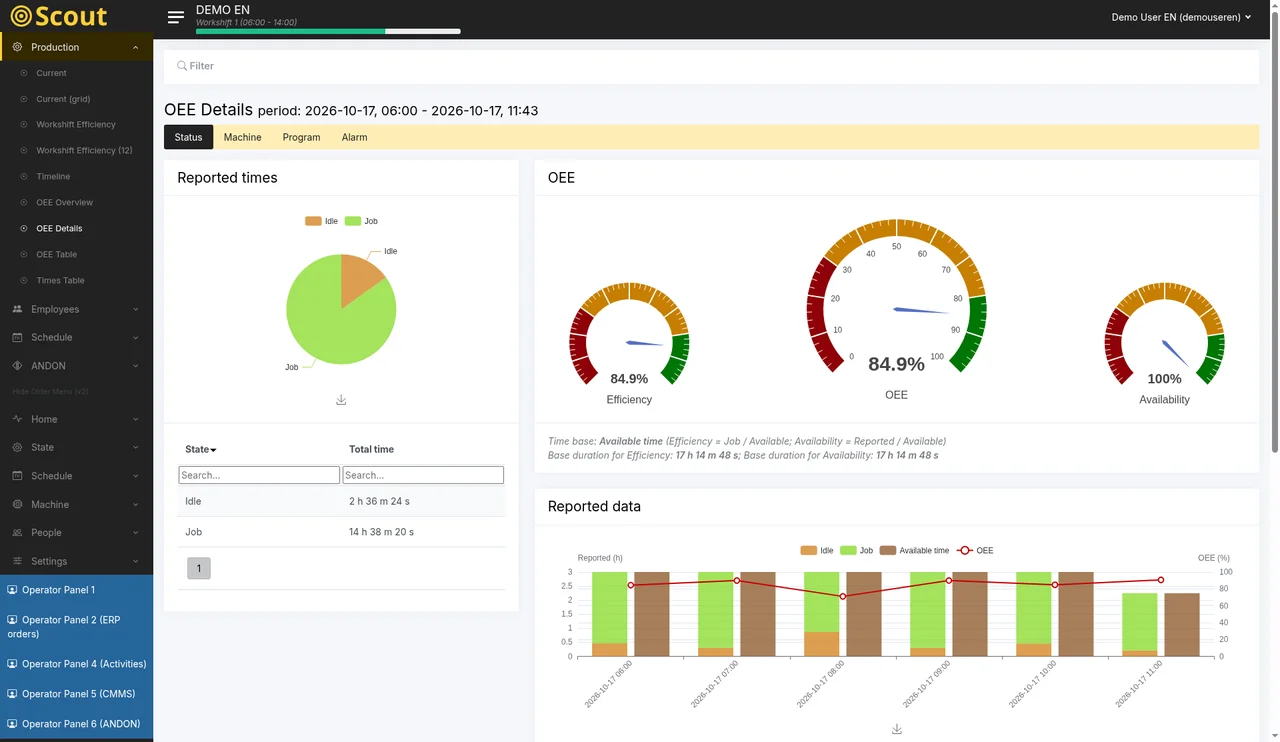Open the OEE Overview page
The image size is (1280, 742).
tap(64, 202)
